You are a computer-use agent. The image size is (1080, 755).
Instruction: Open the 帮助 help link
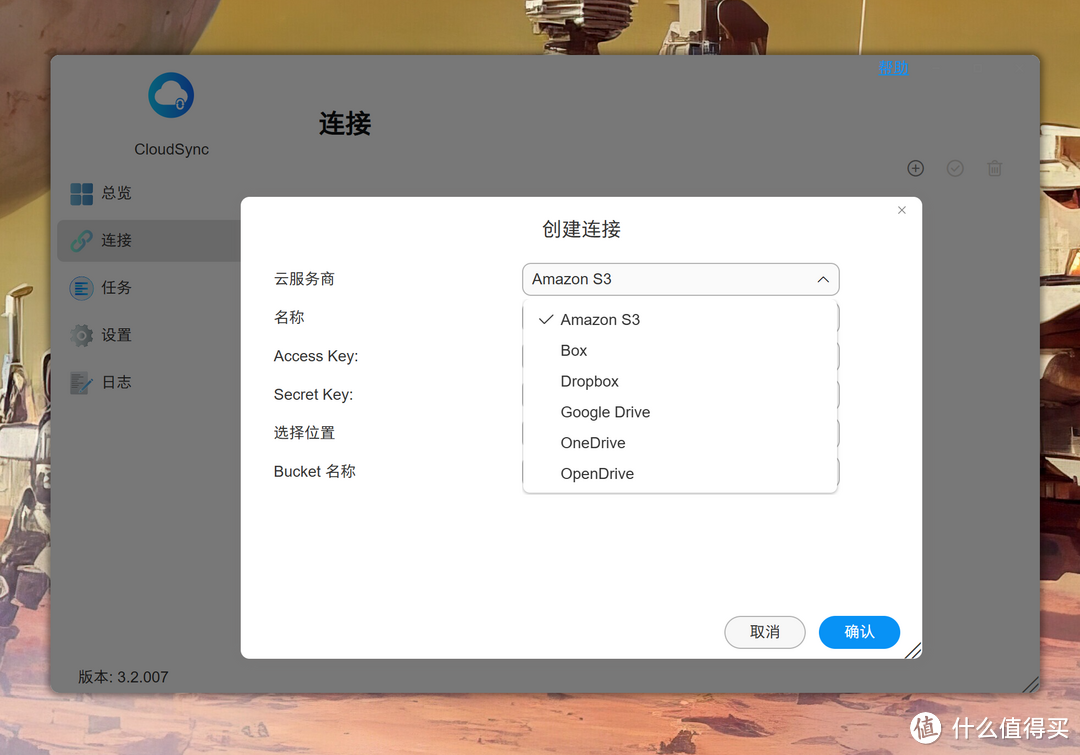[893, 68]
